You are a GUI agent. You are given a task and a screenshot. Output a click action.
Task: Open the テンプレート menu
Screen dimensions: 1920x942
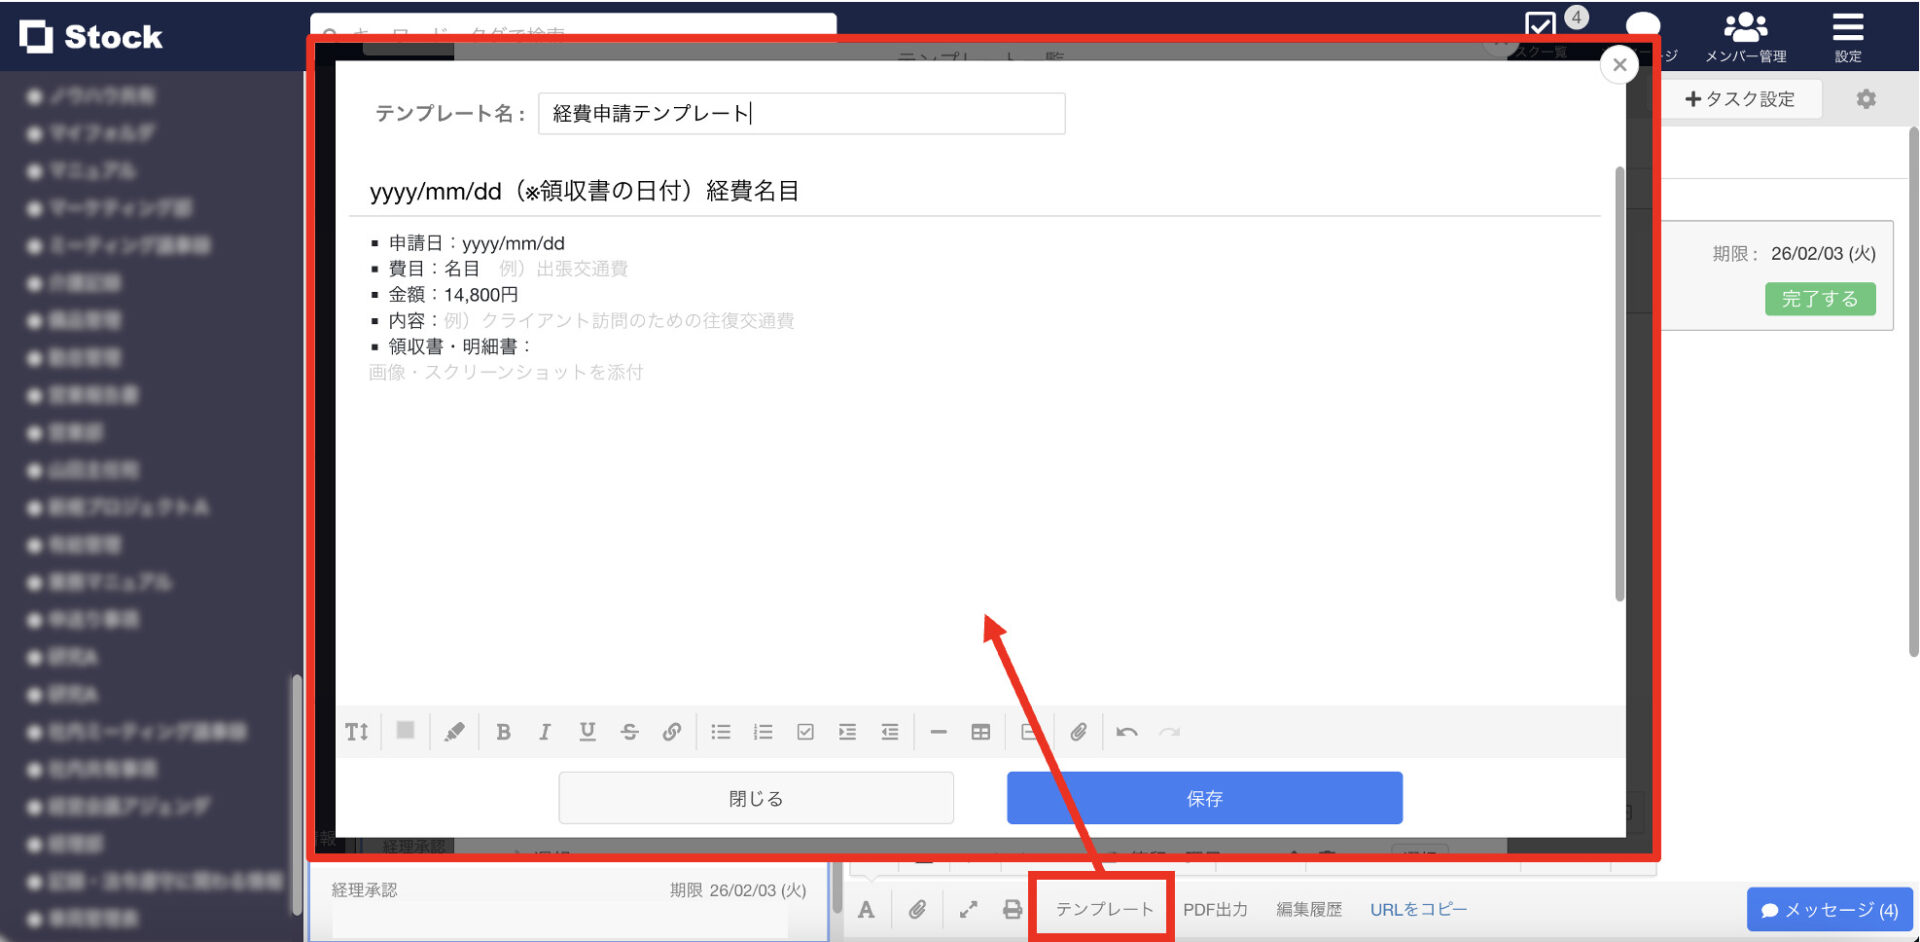[x=1100, y=909]
